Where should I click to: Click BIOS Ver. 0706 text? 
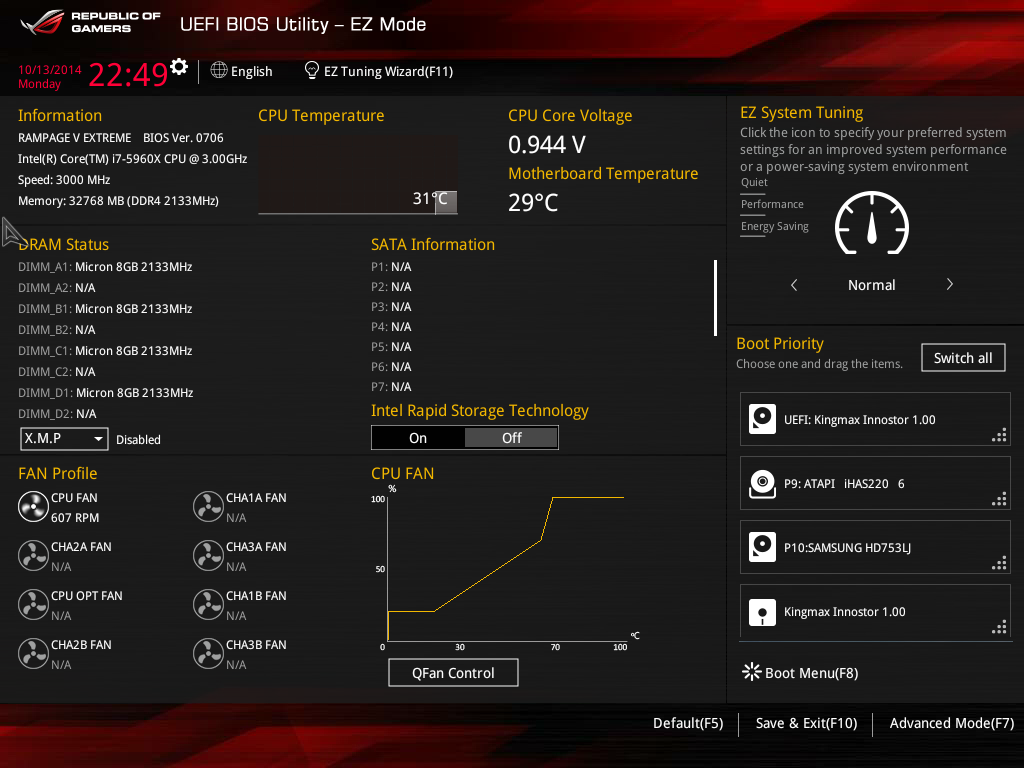pyautogui.click(x=184, y=138)
